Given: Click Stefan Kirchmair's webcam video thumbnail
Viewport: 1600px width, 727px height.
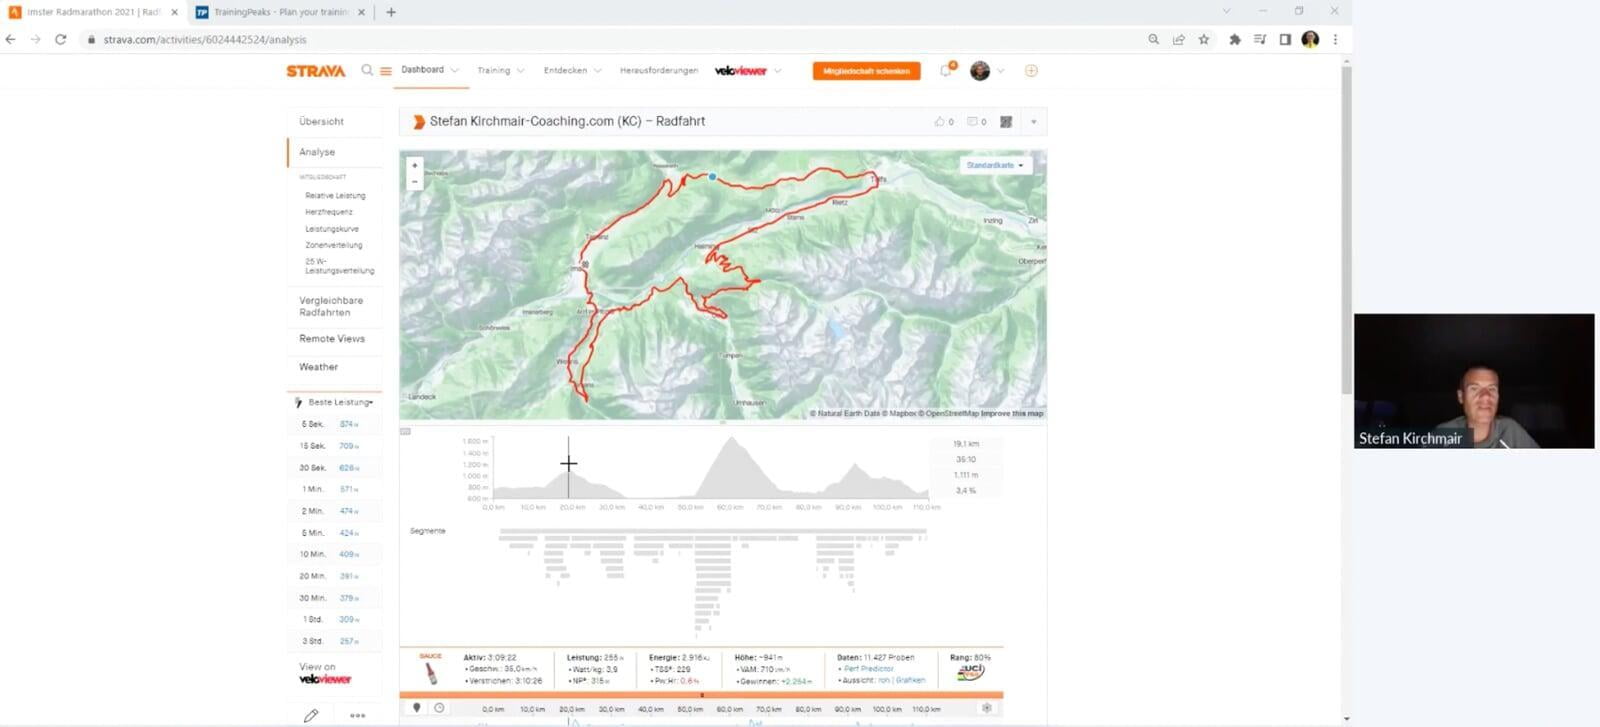Looking at the screenshot, I should [x=1474, y=381].
